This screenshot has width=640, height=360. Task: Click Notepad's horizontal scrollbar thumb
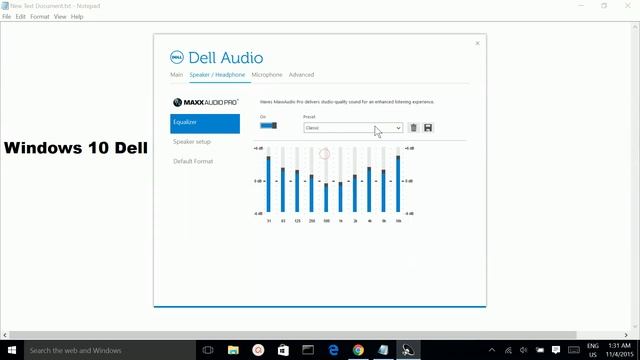tap(293, 335)
